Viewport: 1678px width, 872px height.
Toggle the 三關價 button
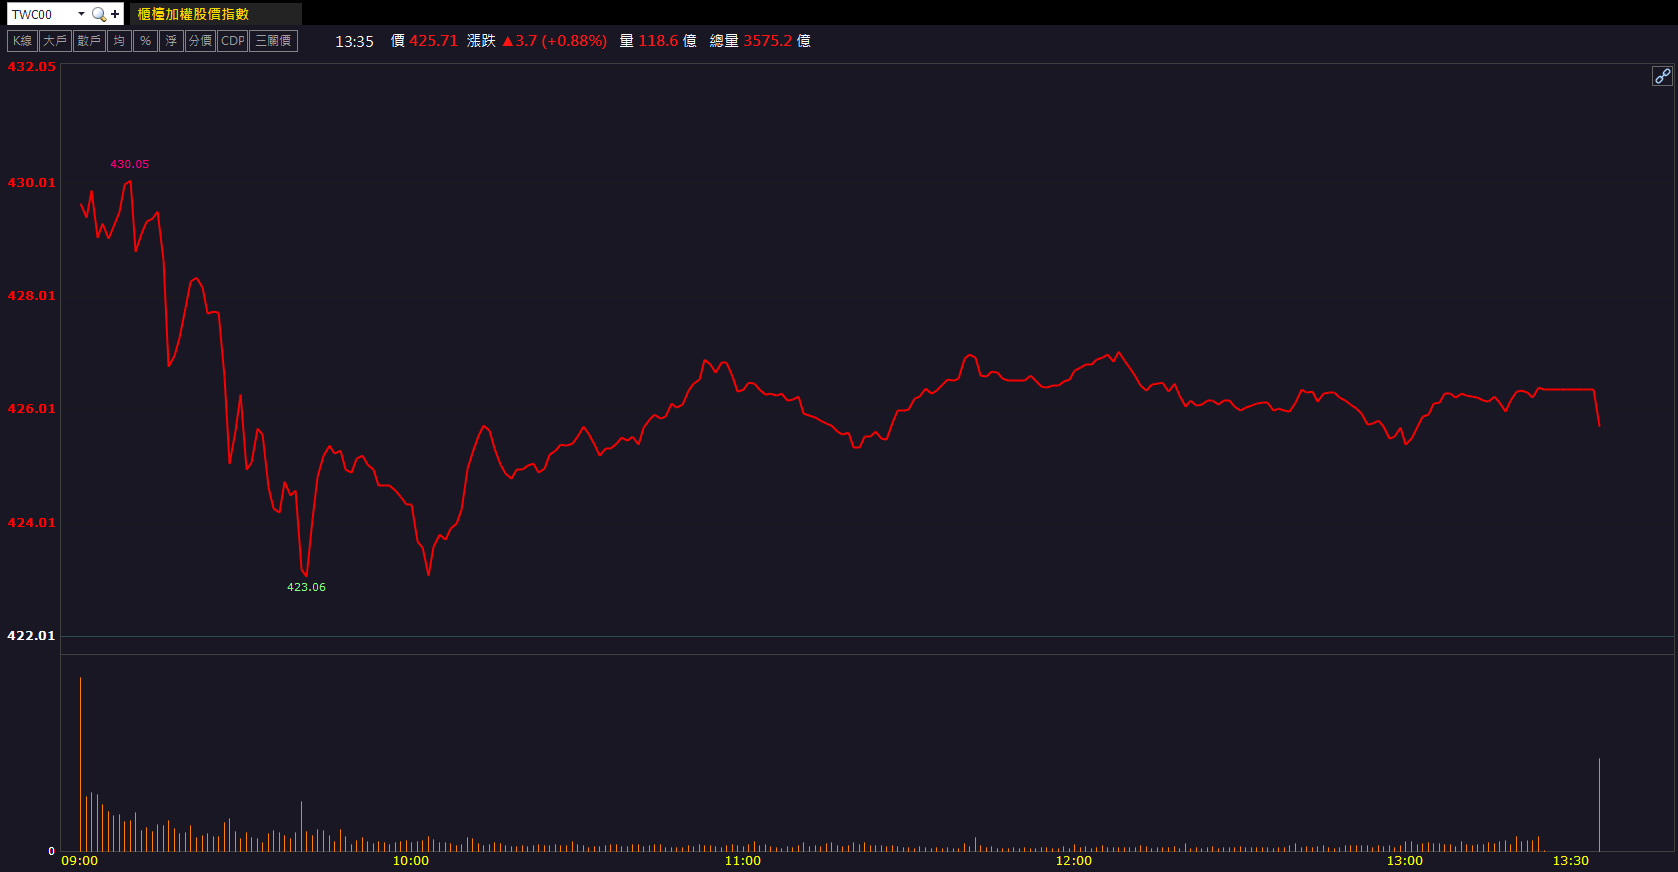273,41
